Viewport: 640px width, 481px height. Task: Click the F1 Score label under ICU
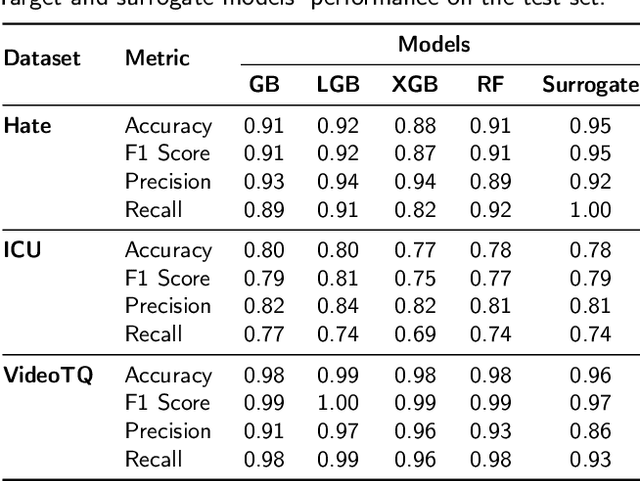coord(167,278)
